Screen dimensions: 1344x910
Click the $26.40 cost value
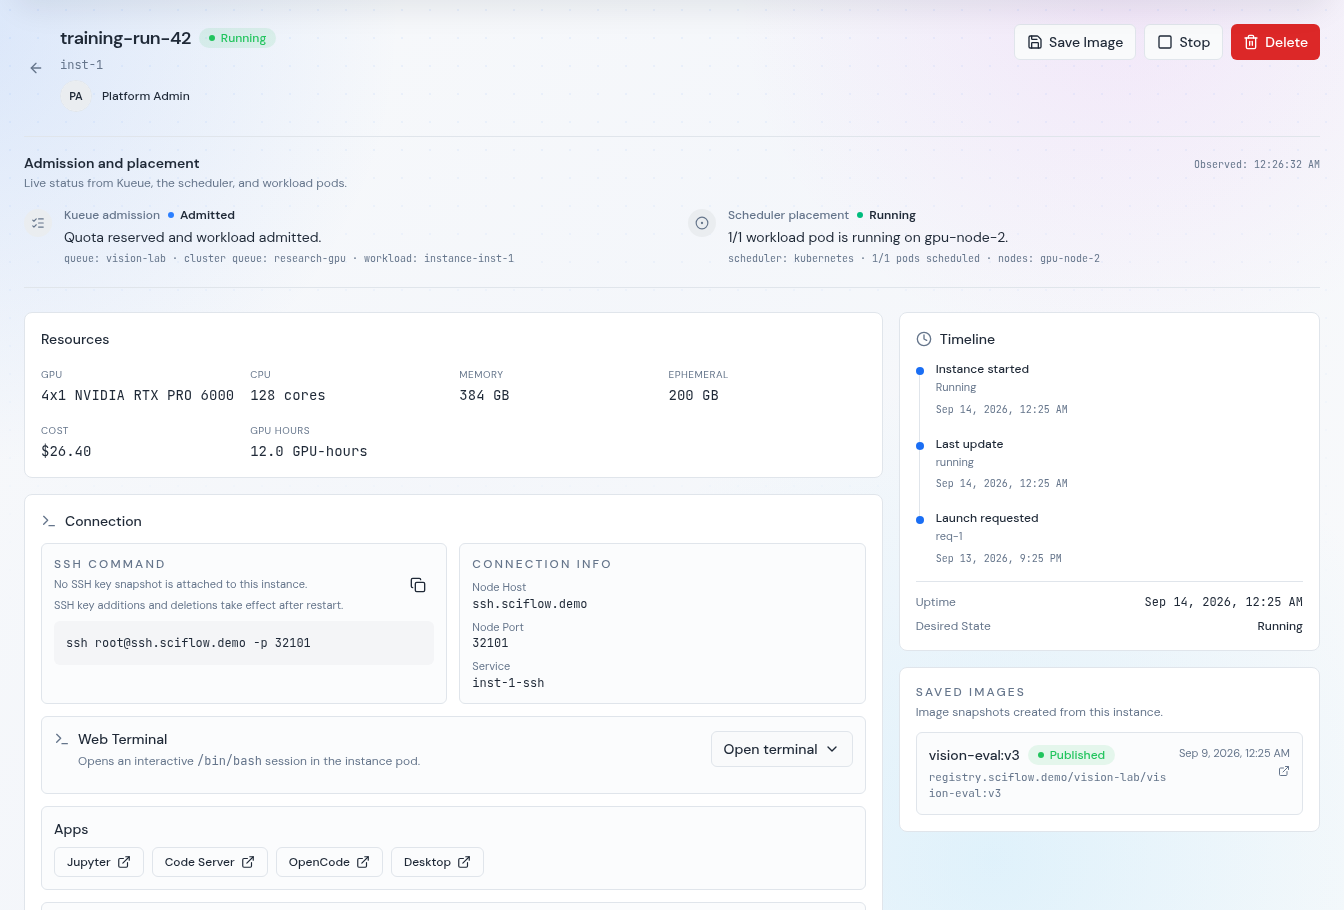[66, 451]
